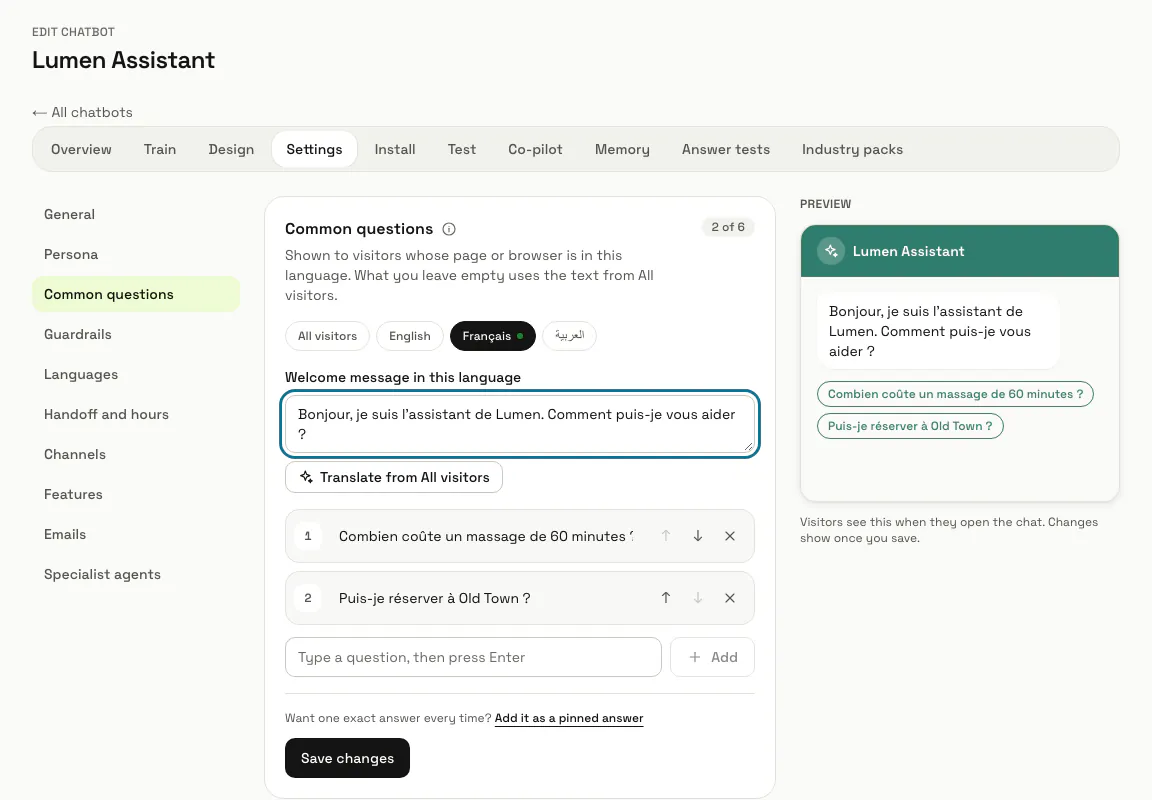Select the English language pill
Viewport: 1152px width, 800px height.
coord(410,336)
